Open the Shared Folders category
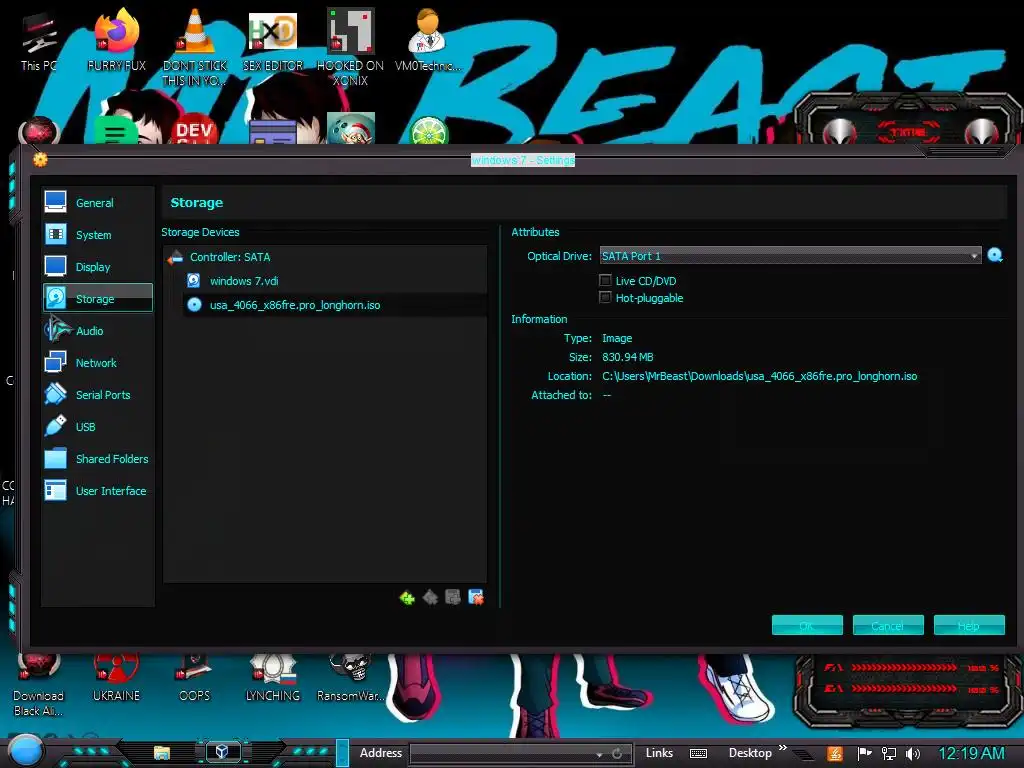Viewport: 1024px width, 768px height. 97,458
